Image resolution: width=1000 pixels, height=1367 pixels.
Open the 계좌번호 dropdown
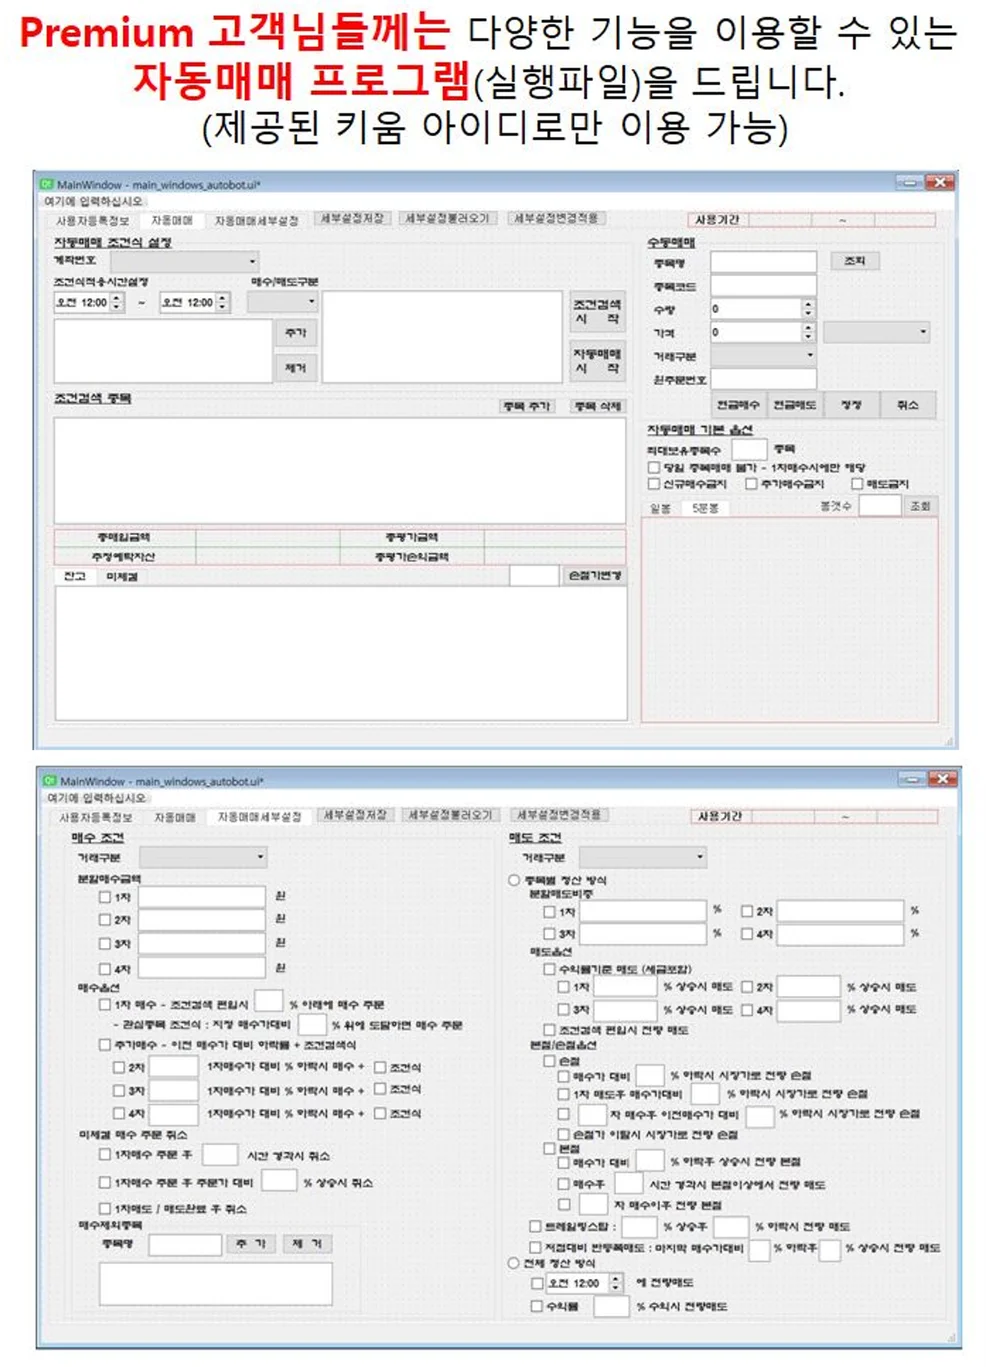click(180, 260)
